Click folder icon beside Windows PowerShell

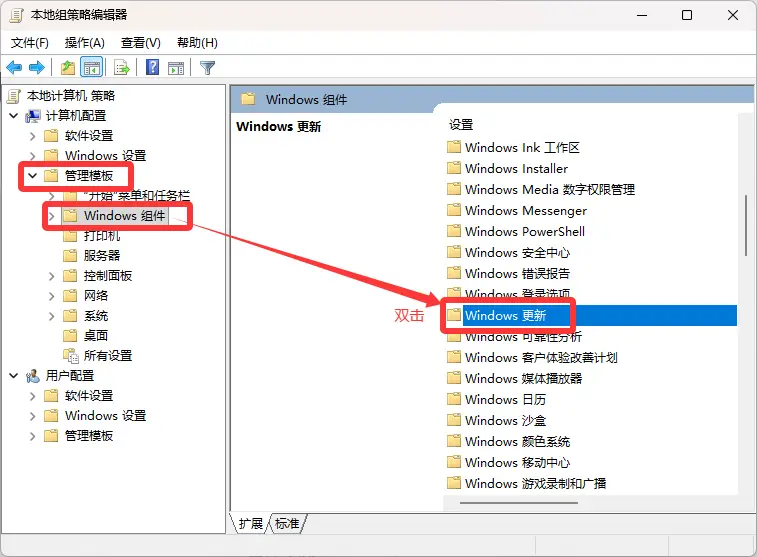454,231
